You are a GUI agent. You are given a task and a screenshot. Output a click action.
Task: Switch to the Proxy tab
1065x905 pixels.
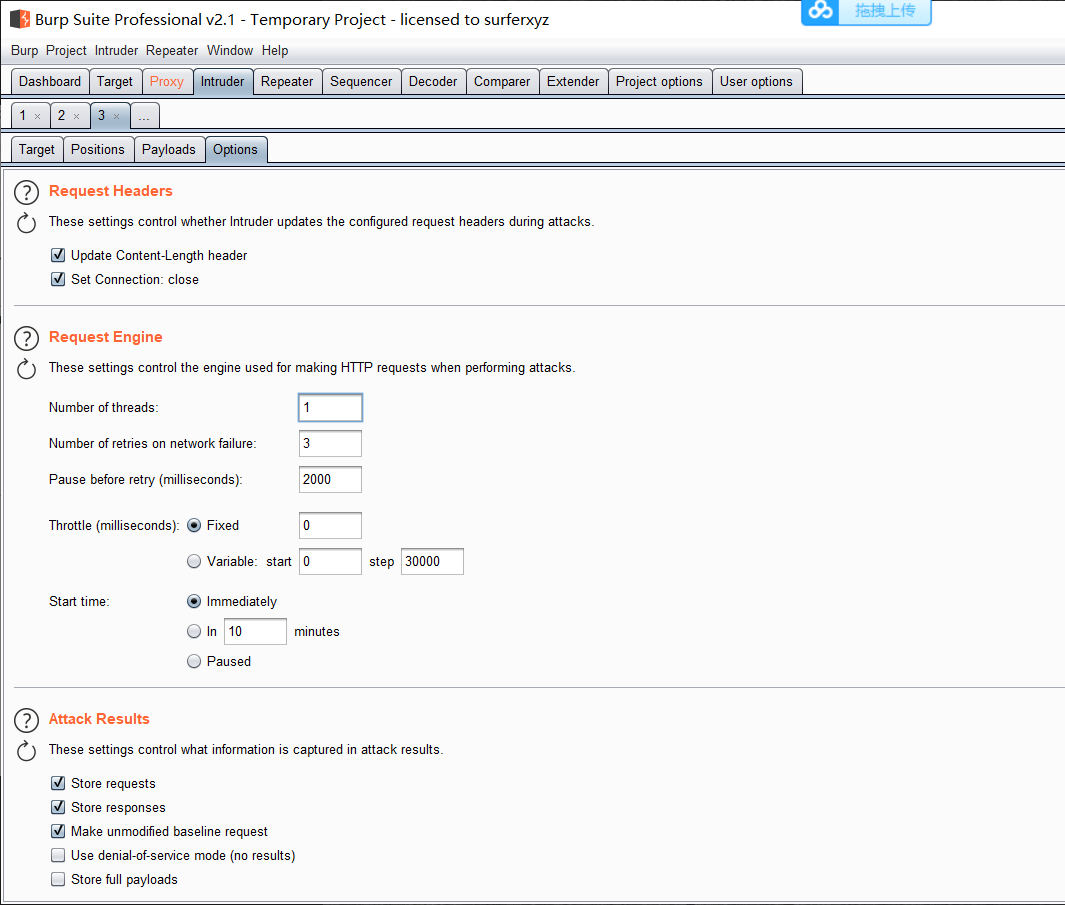coord(167,82)
